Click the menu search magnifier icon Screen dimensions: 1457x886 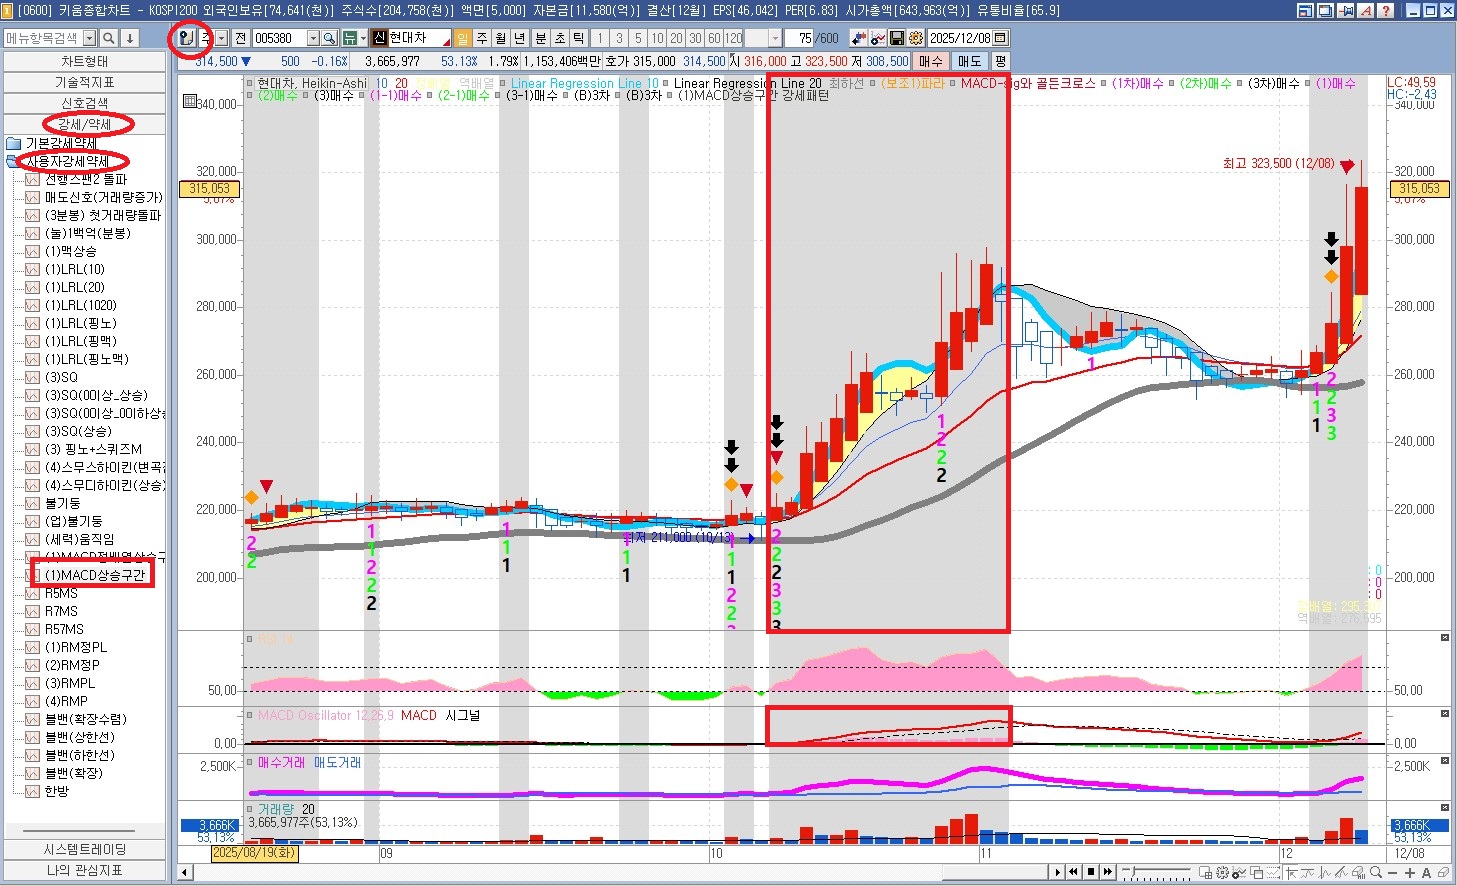click(x=110, y=38)
